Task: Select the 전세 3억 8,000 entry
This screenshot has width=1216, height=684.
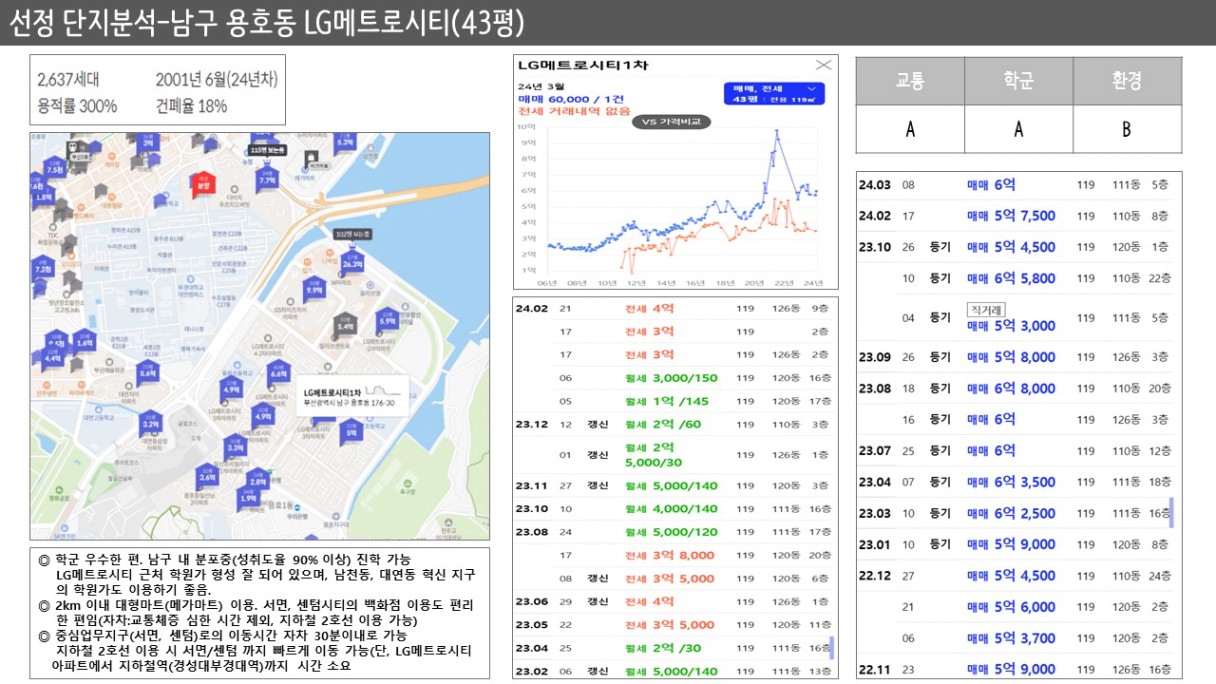Action: coord(670,555)
